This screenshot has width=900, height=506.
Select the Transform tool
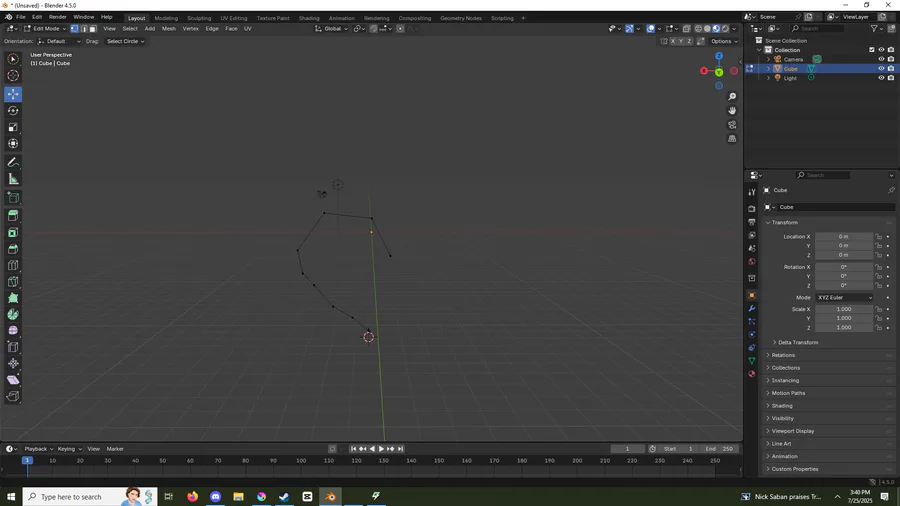pos(13,144)
